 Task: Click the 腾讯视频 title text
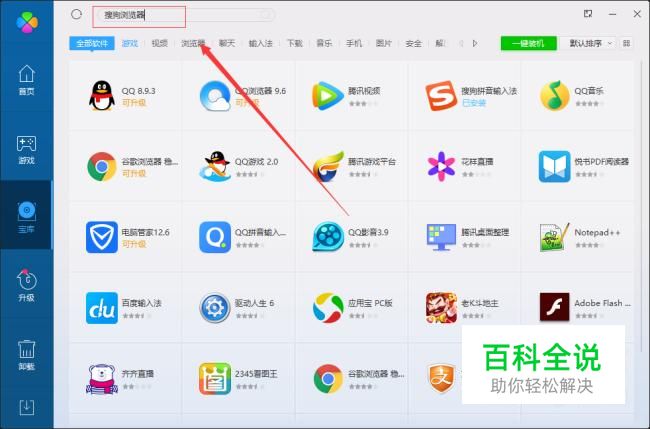(x=364, y=91)
